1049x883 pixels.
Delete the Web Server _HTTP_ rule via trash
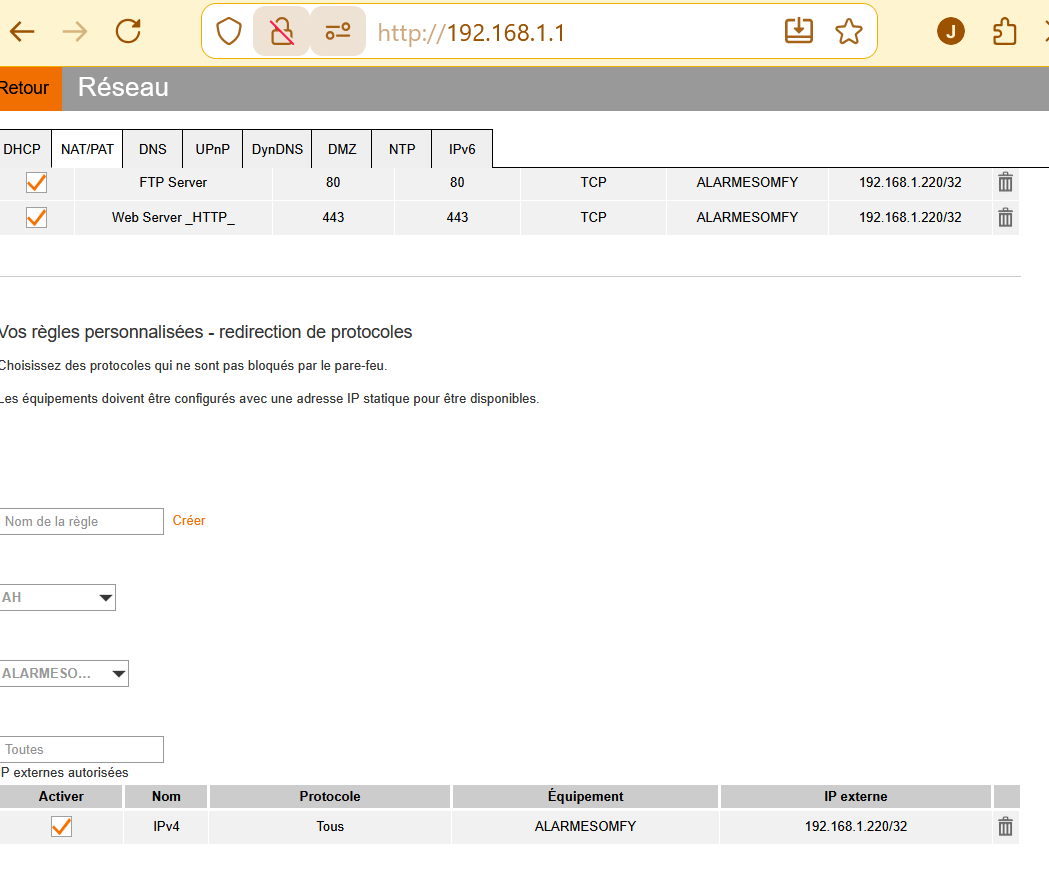point(1005,217)
